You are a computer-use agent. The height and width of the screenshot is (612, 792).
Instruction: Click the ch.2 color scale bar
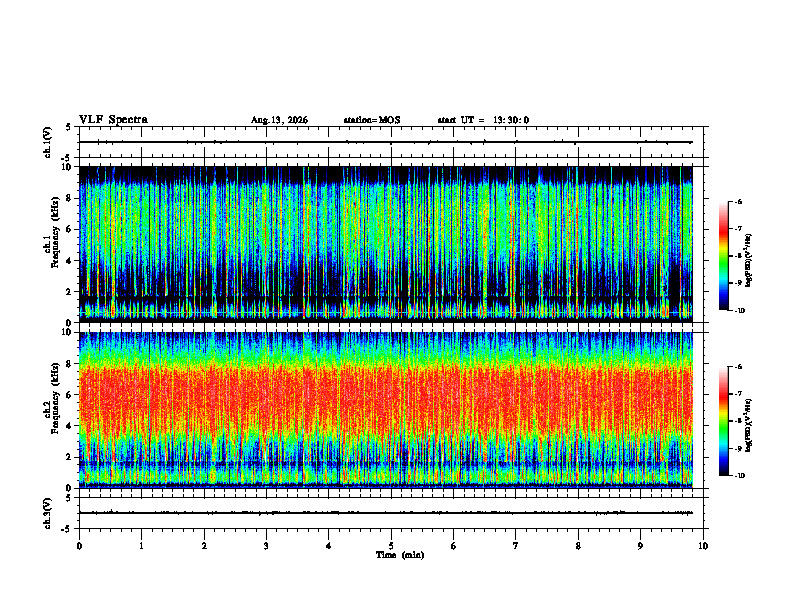[723, 421]
